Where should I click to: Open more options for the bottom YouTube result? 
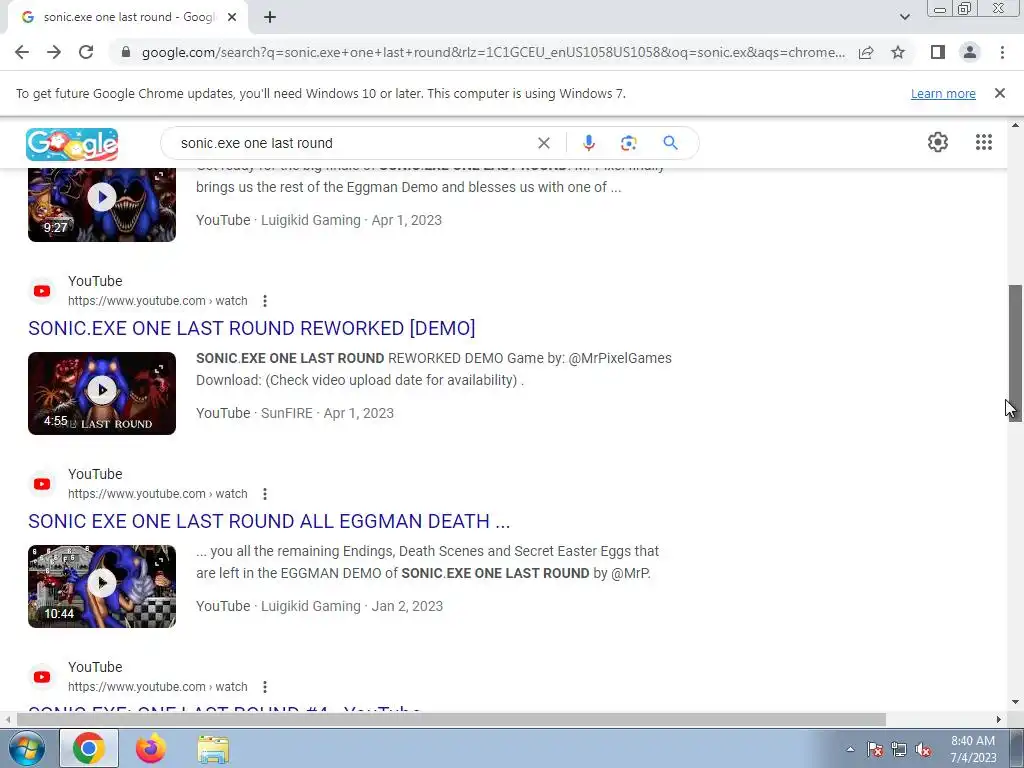point(264,687)
